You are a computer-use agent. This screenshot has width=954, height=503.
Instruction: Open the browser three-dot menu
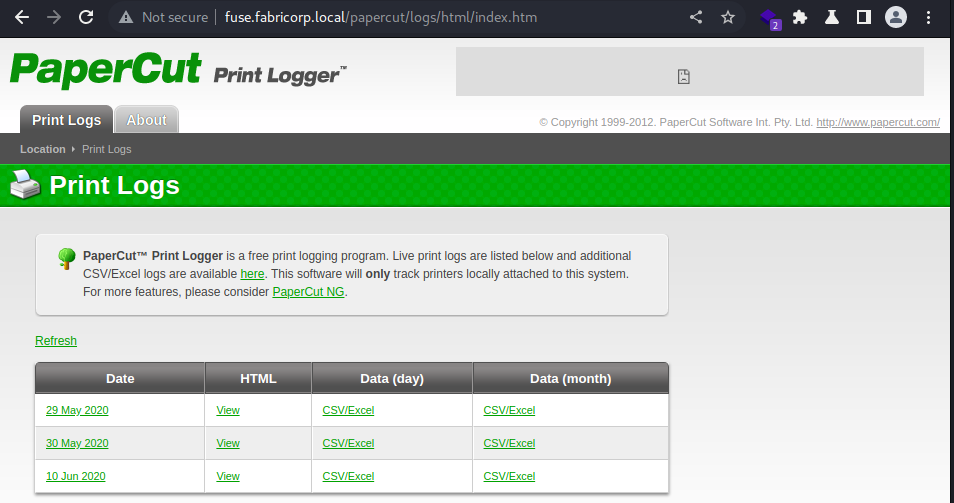[x=928, y=17]
